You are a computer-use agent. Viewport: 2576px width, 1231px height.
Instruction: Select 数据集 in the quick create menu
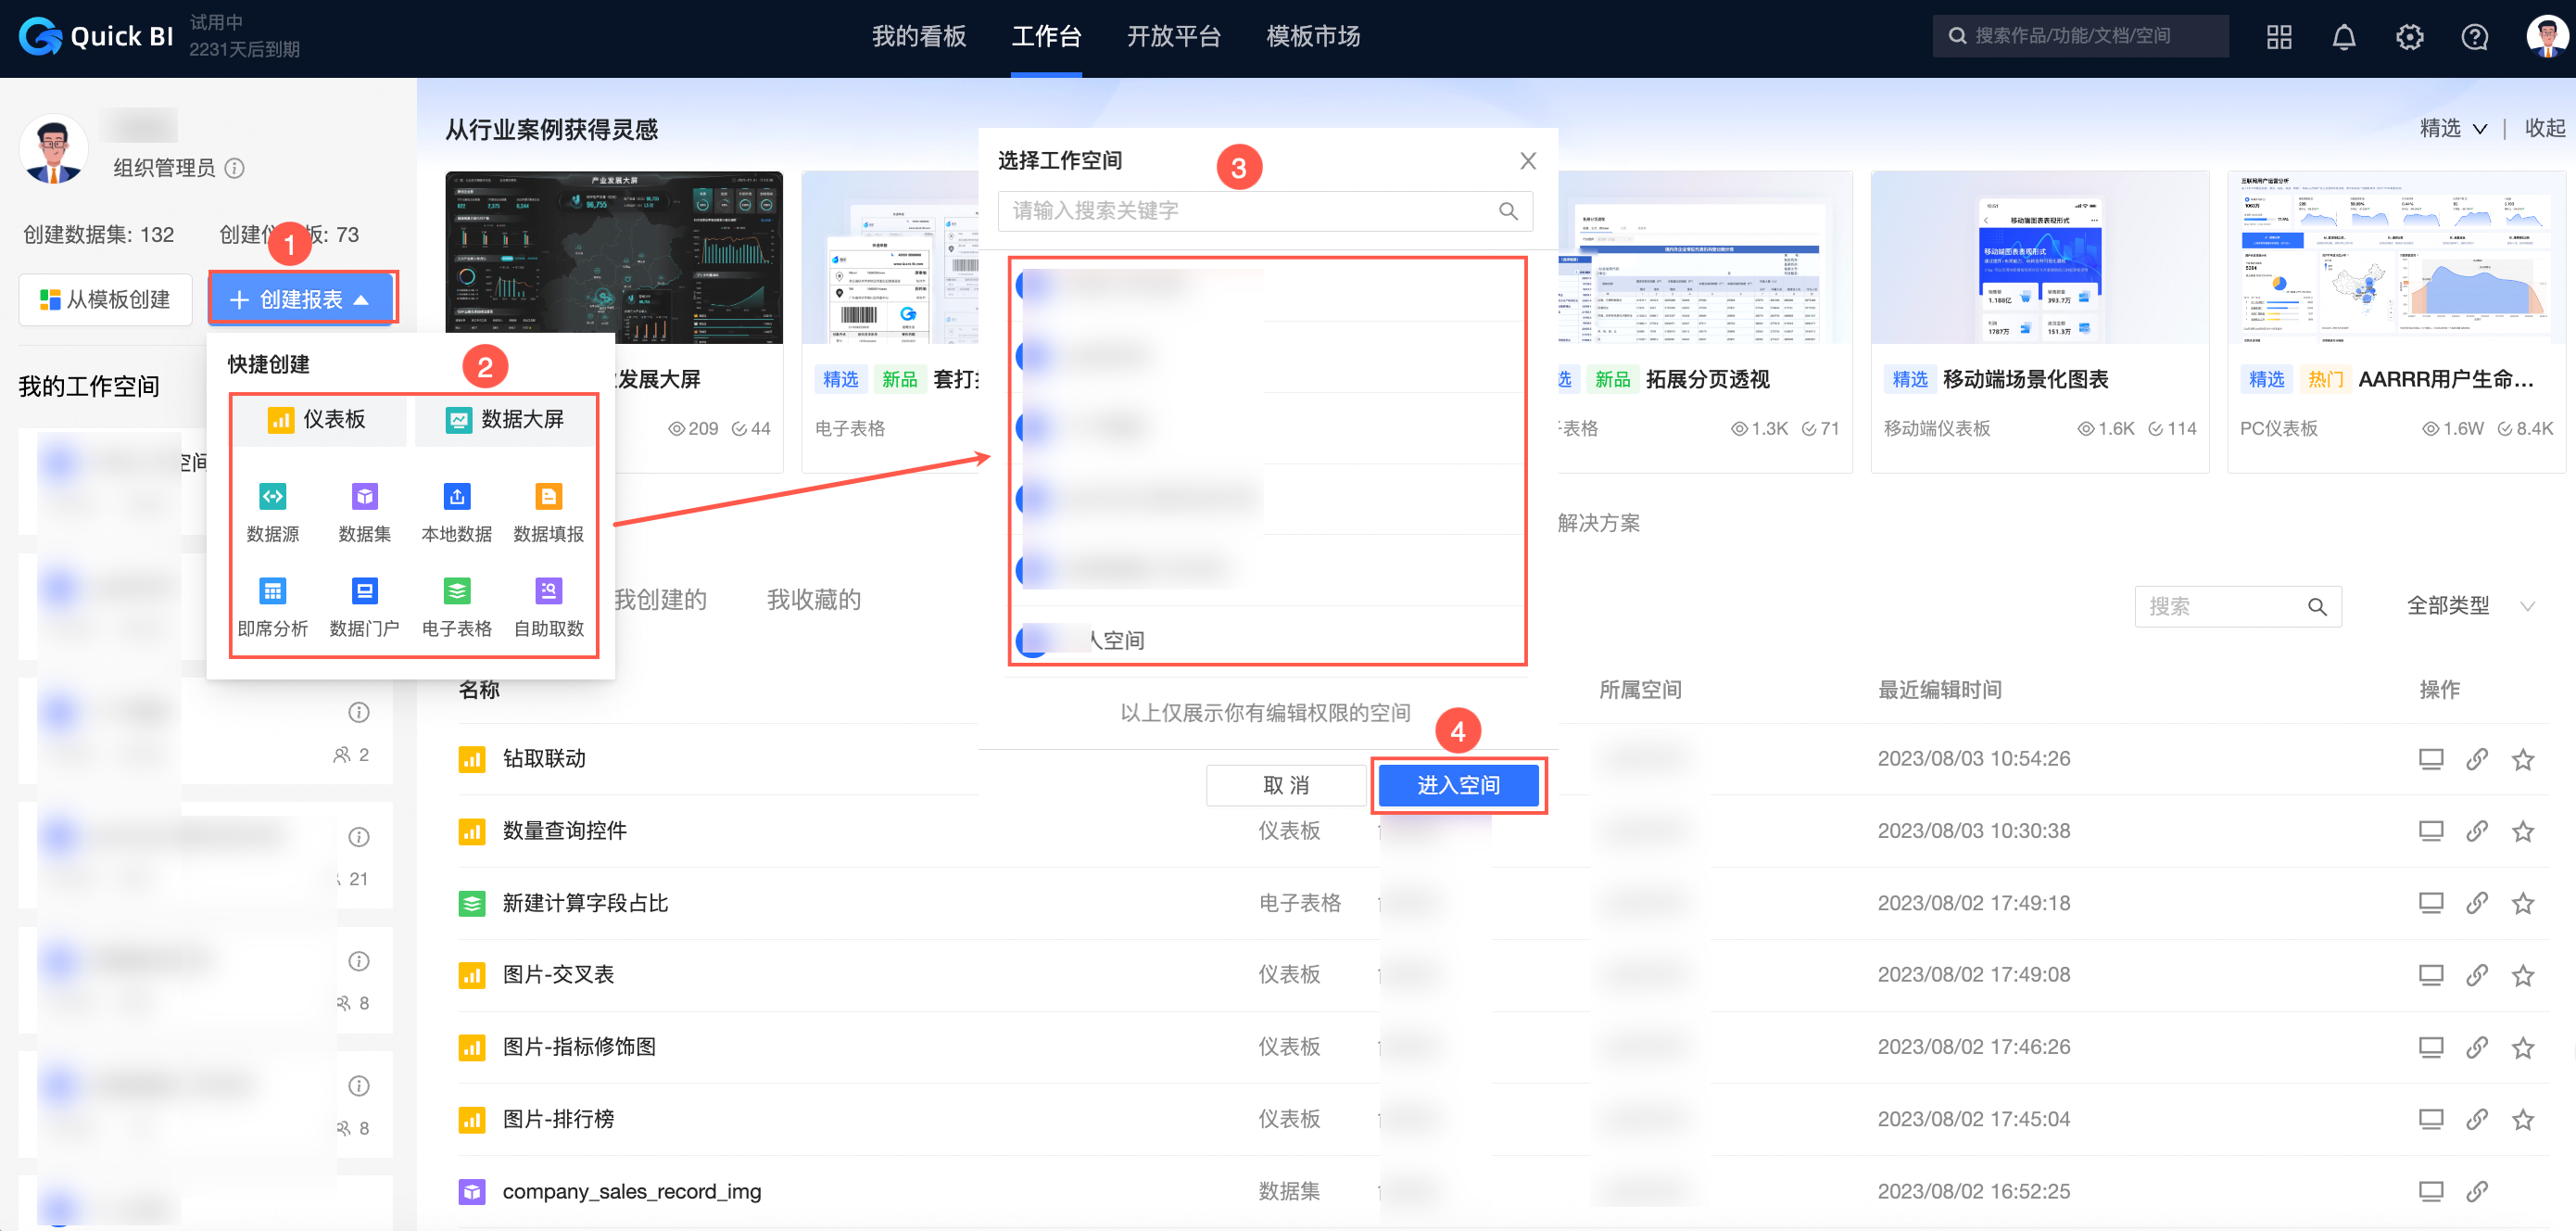tap(364, 510)
